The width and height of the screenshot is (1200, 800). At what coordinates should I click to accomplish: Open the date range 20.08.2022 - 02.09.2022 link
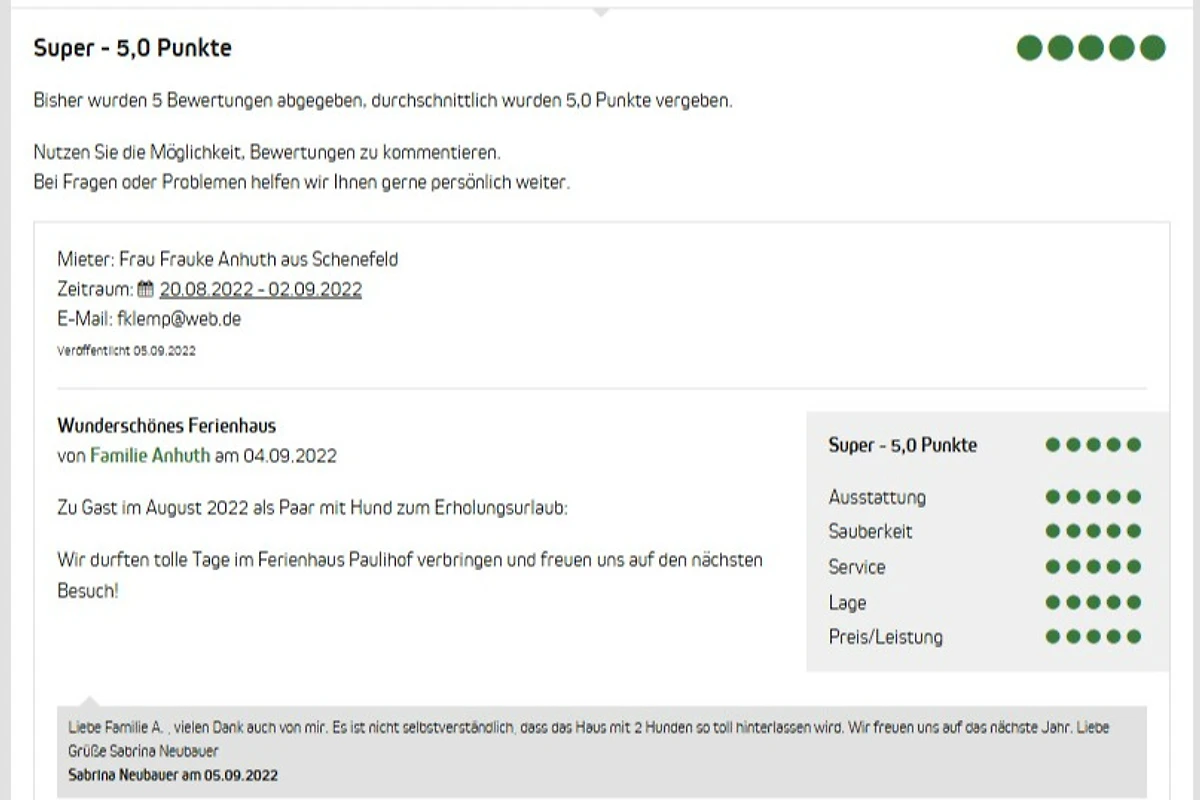260,290
